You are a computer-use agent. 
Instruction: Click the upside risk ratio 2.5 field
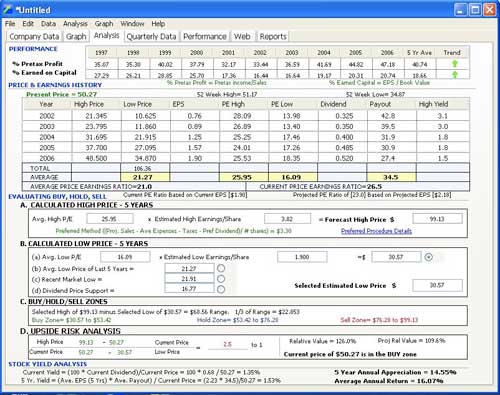(x=228, y=344)
